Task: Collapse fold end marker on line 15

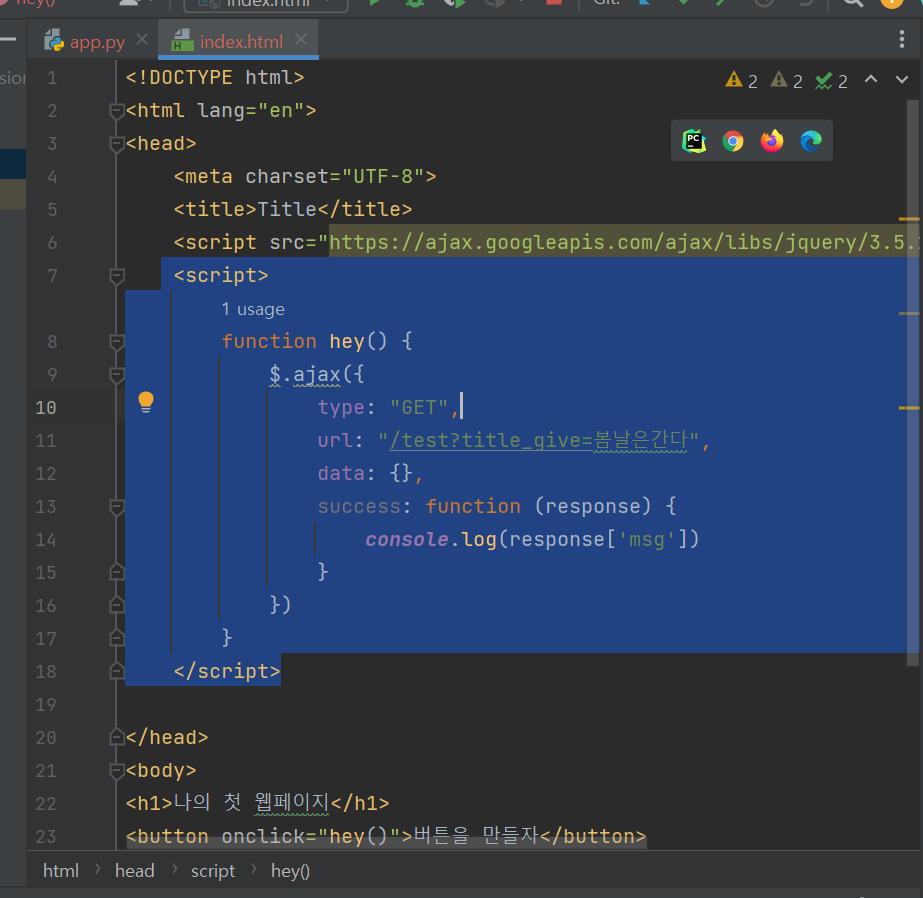Action: click(x=117, y=572)
